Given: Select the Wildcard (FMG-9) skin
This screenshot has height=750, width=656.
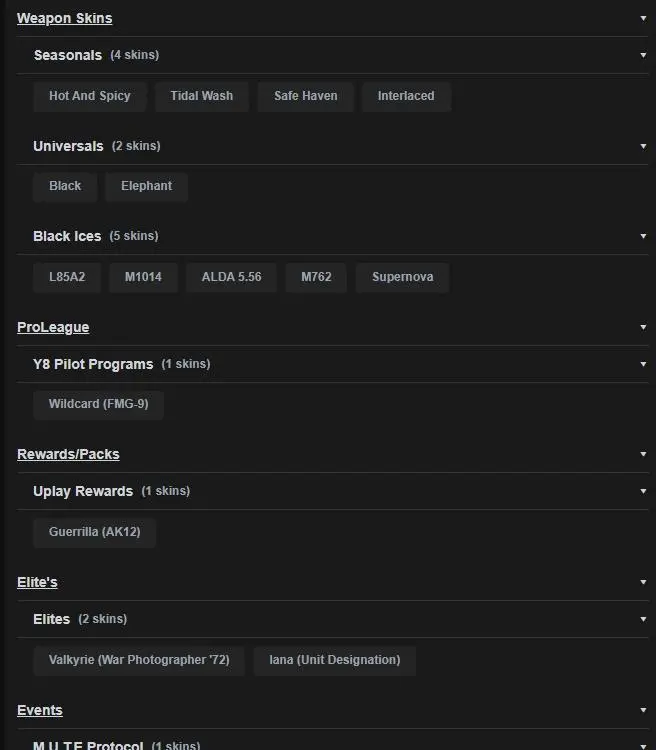Looking at the screenshot, I should 98,404.
